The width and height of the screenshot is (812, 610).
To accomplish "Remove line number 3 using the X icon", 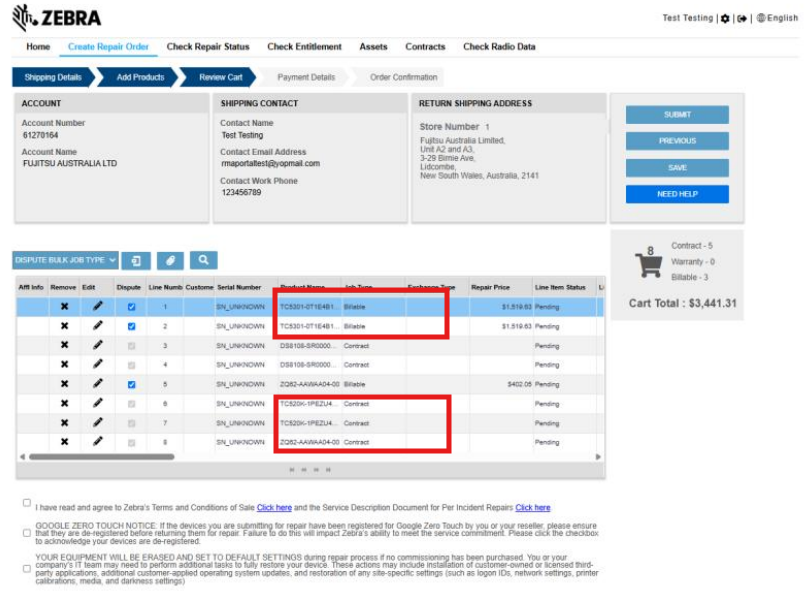I will 64,345.
